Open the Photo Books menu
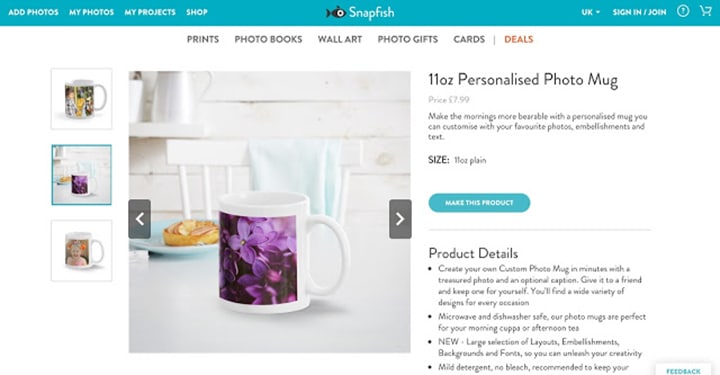720x375 pixels. click(268, 39)
